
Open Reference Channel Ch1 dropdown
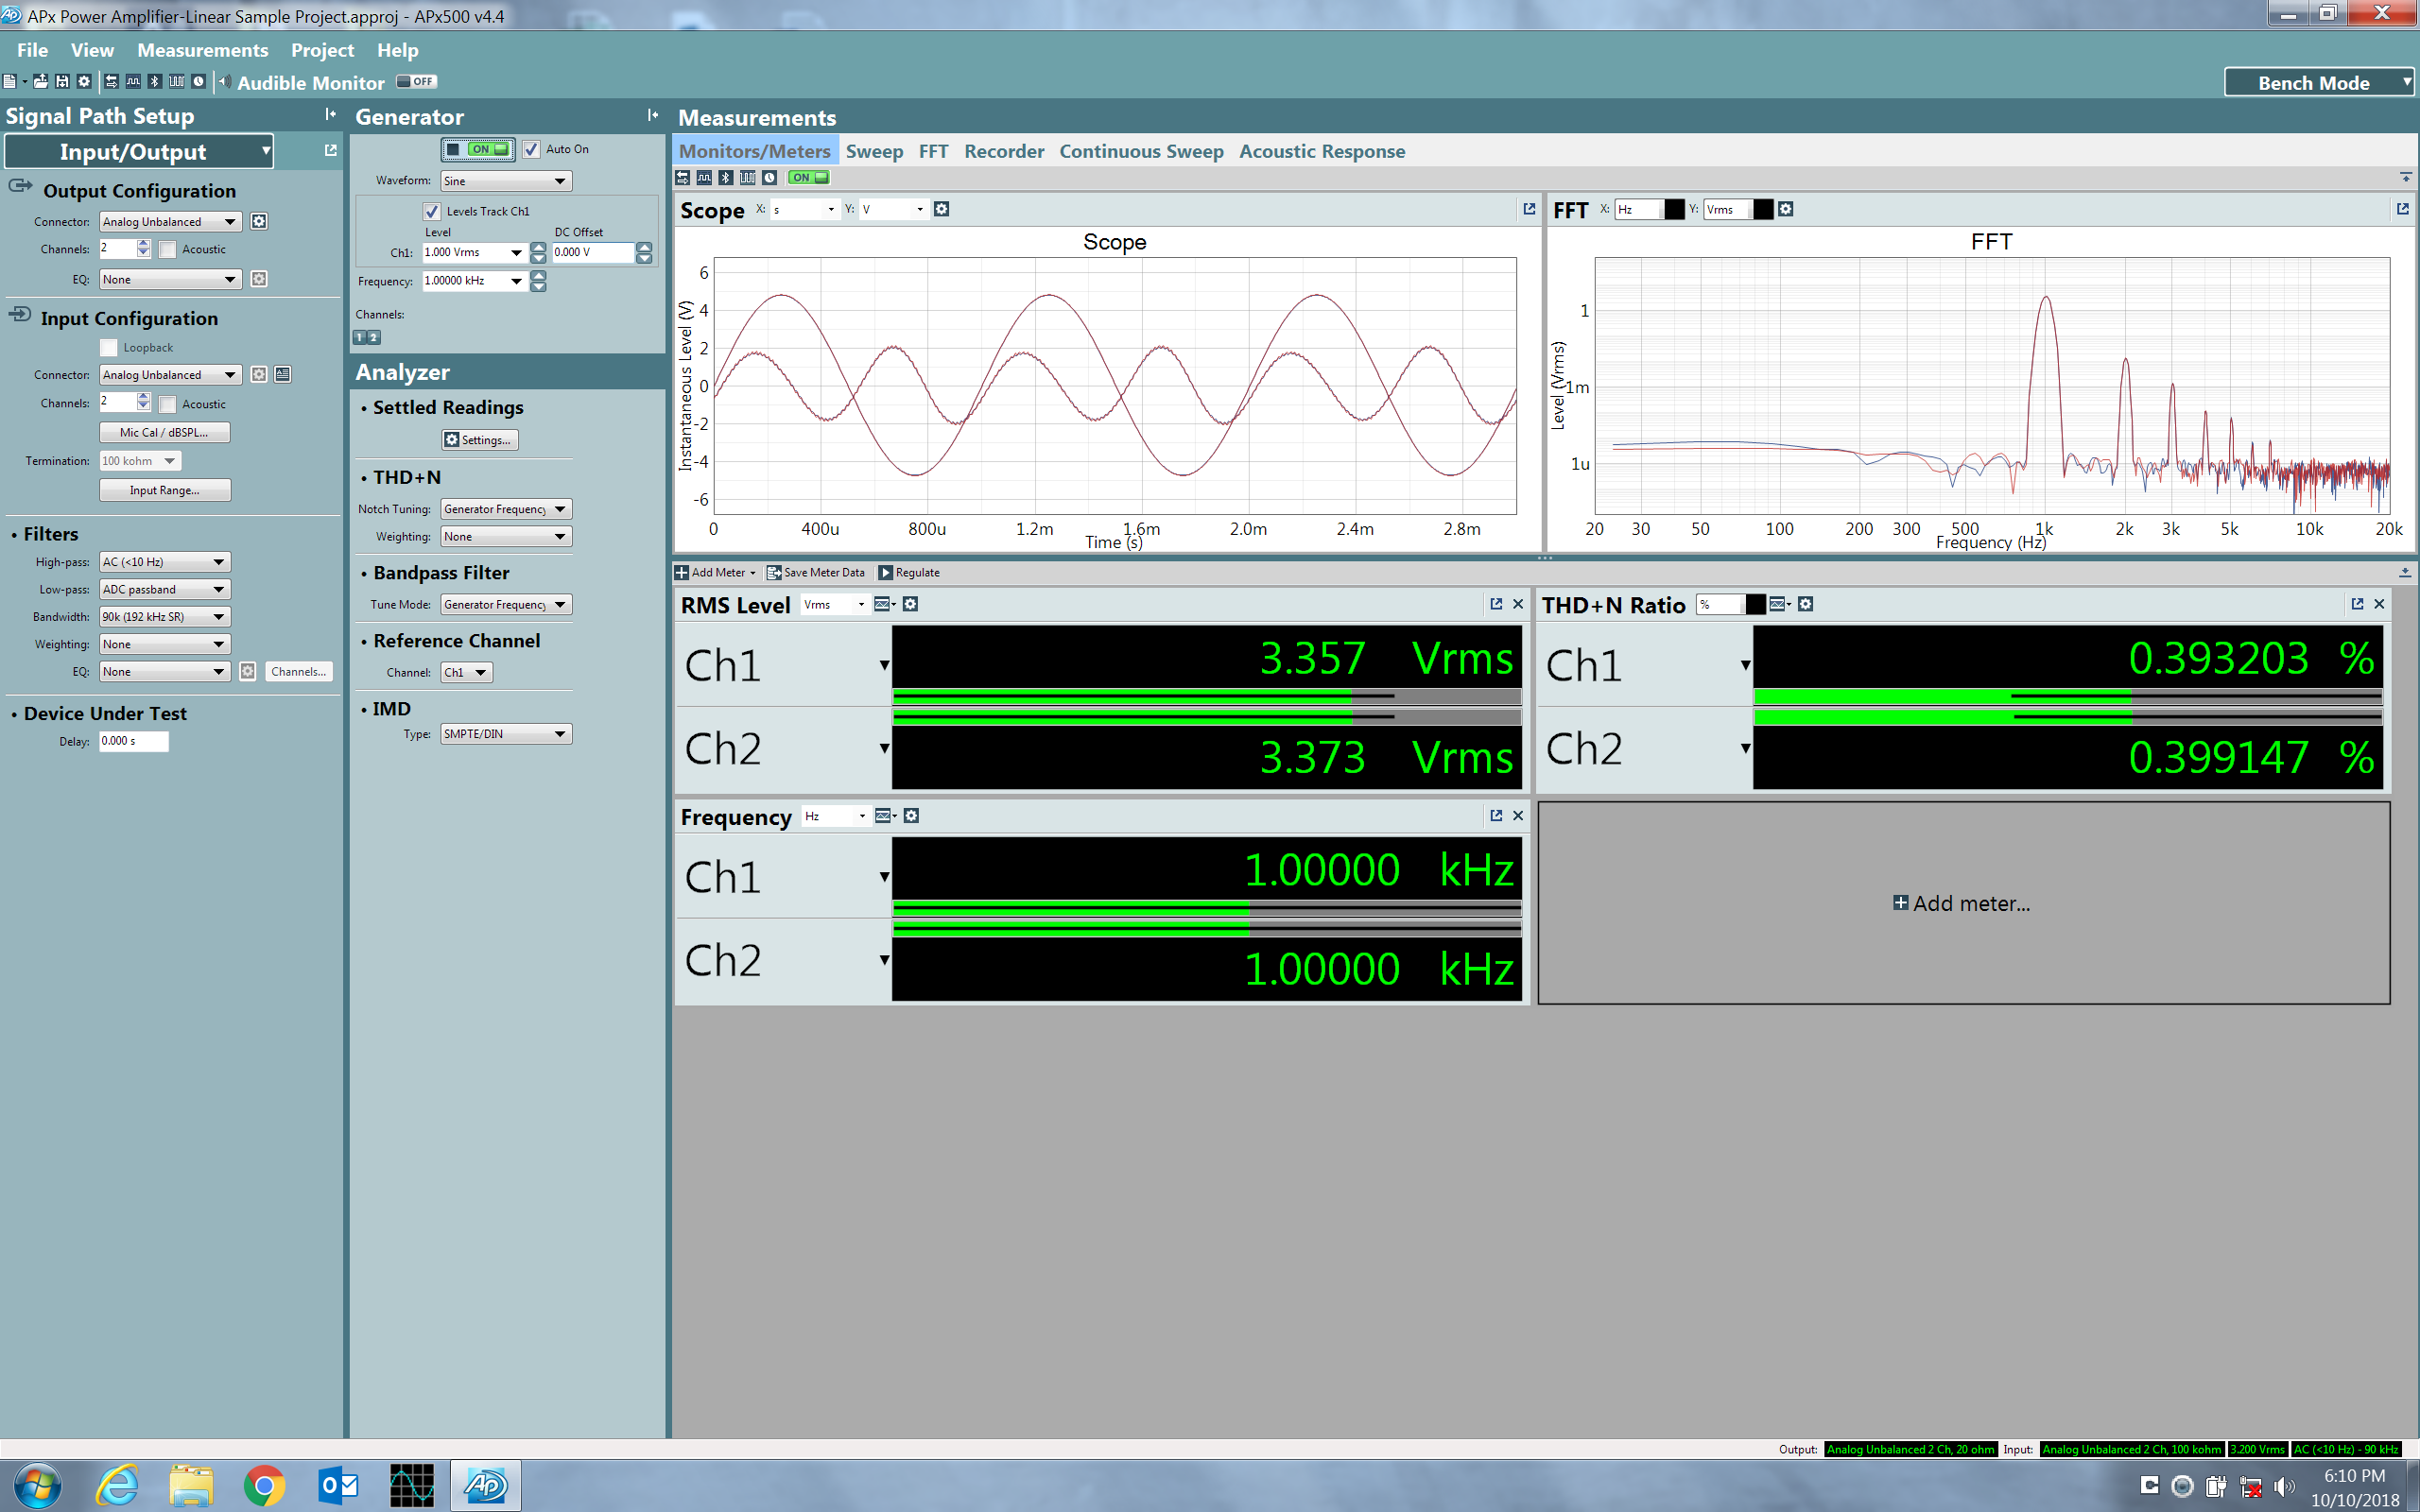point(467,672)
